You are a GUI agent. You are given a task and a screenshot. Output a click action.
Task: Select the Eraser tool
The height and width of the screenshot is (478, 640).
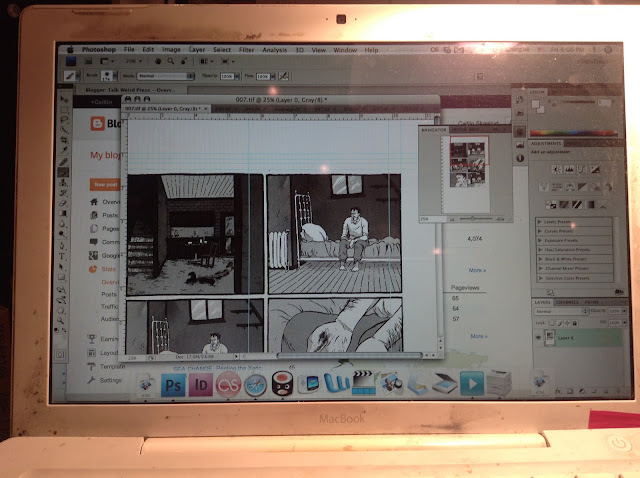click(63, 203)
